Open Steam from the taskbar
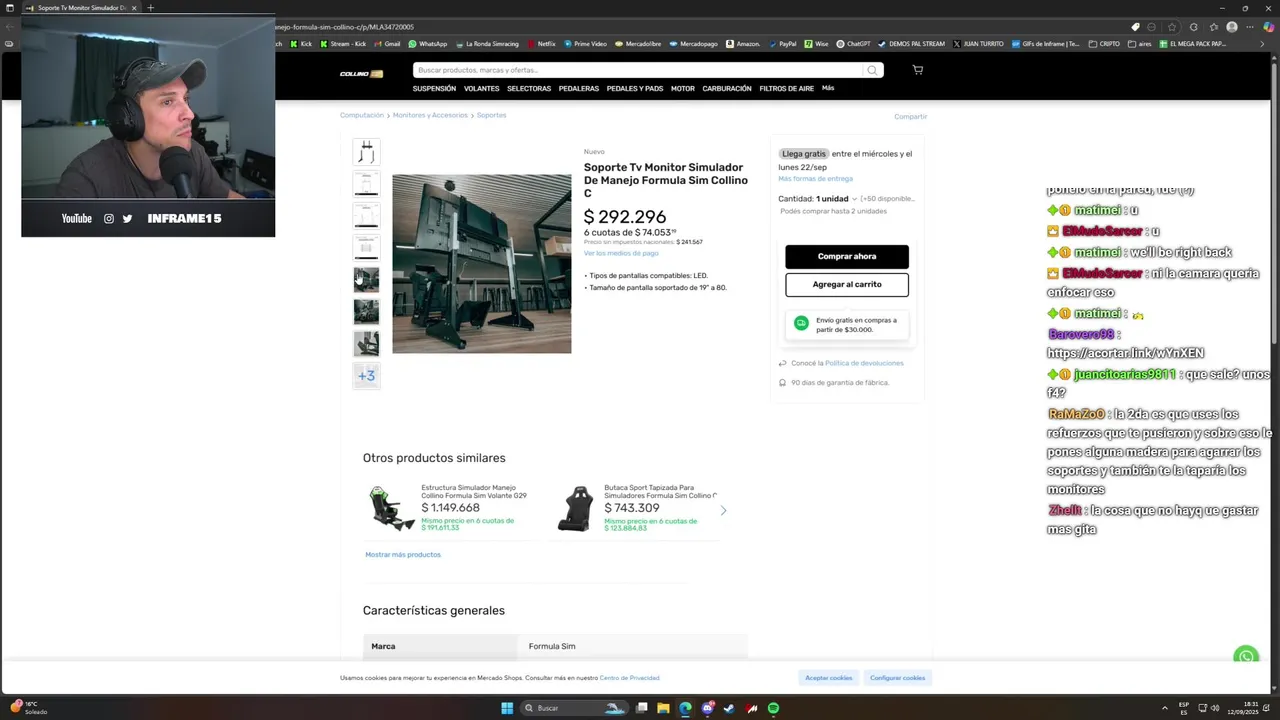 click(729, 708)
